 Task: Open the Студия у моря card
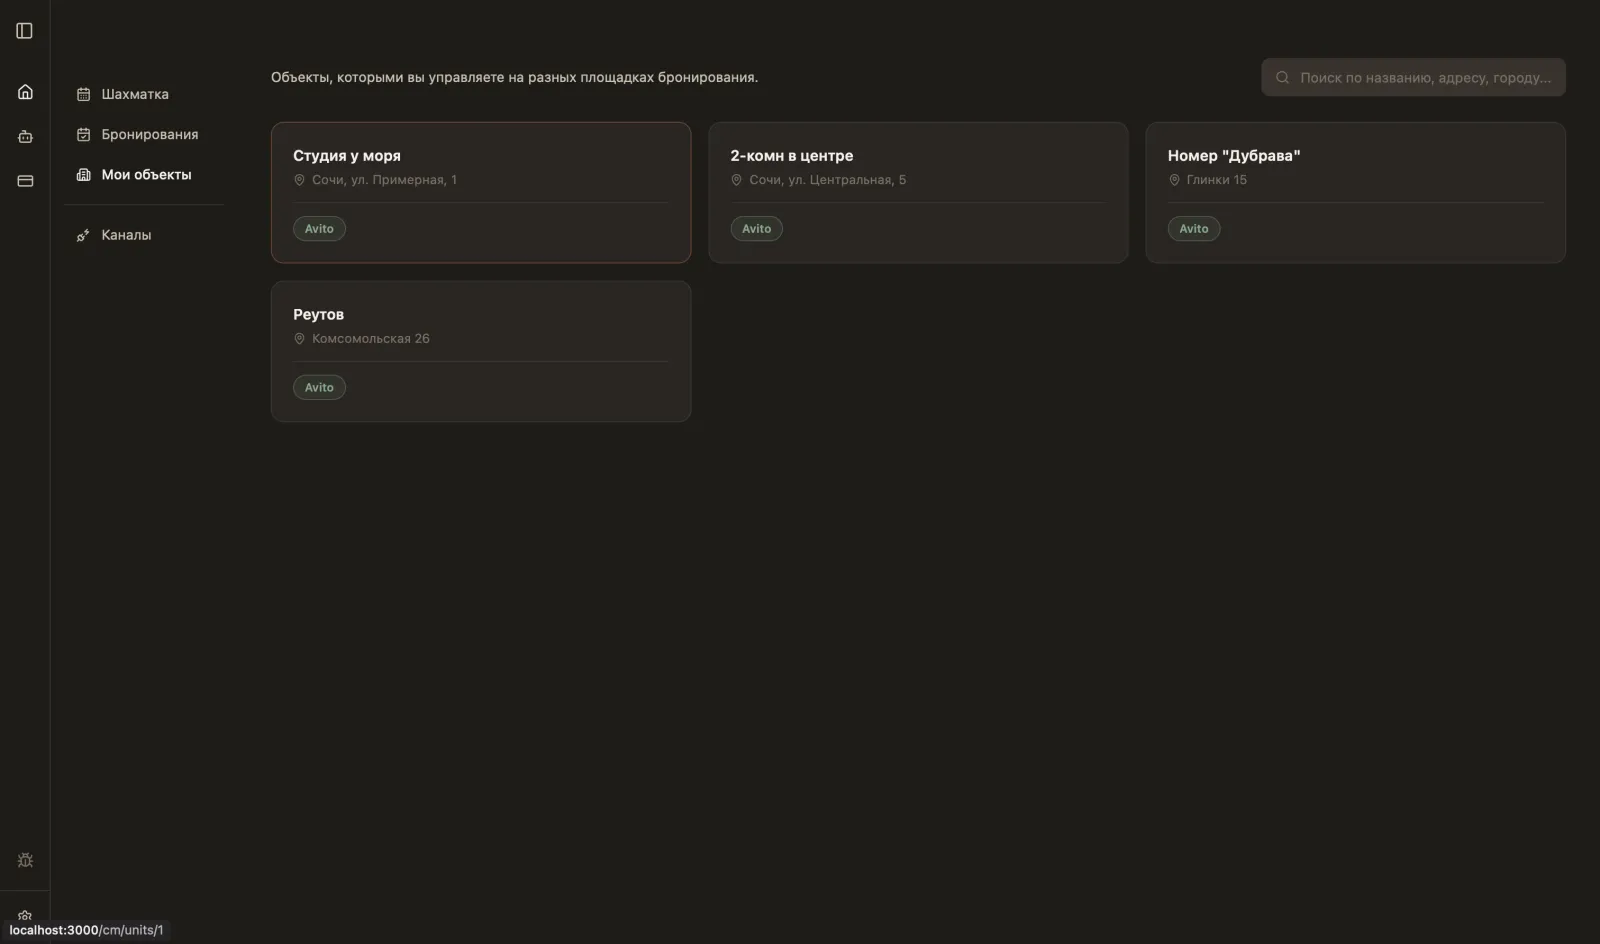(481, 193)
